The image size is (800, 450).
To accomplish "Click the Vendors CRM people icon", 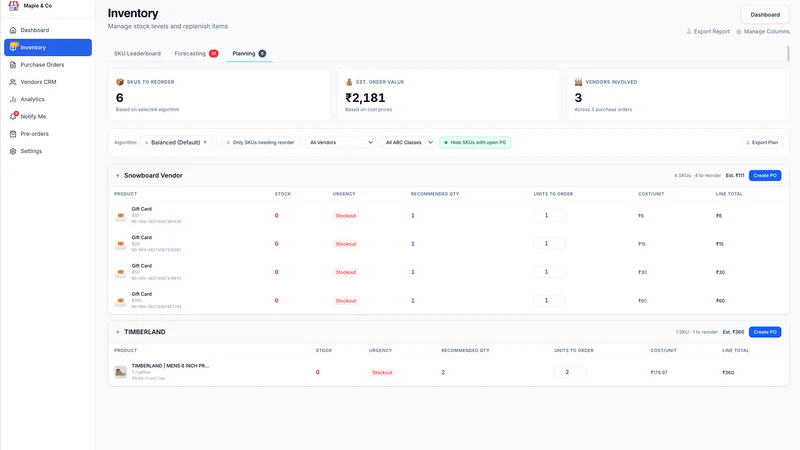I will click(x=13, y=82).
